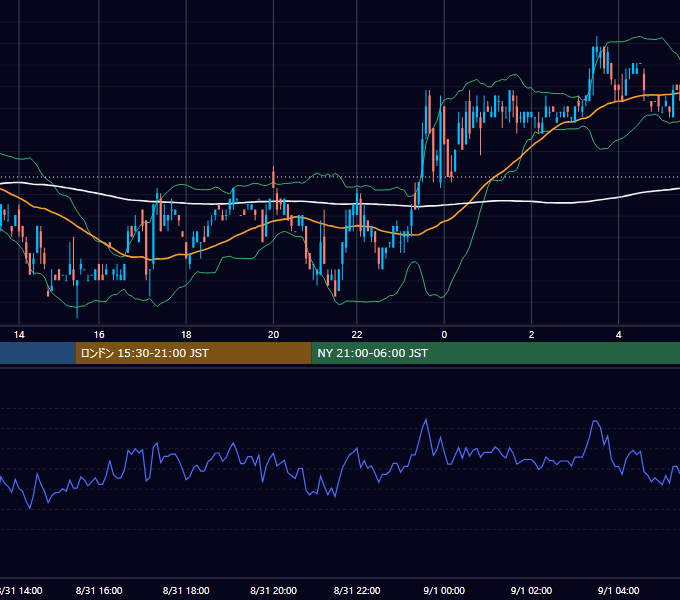
Task: Click the 8/31 20:00 date label
Action: click(273, 590)
